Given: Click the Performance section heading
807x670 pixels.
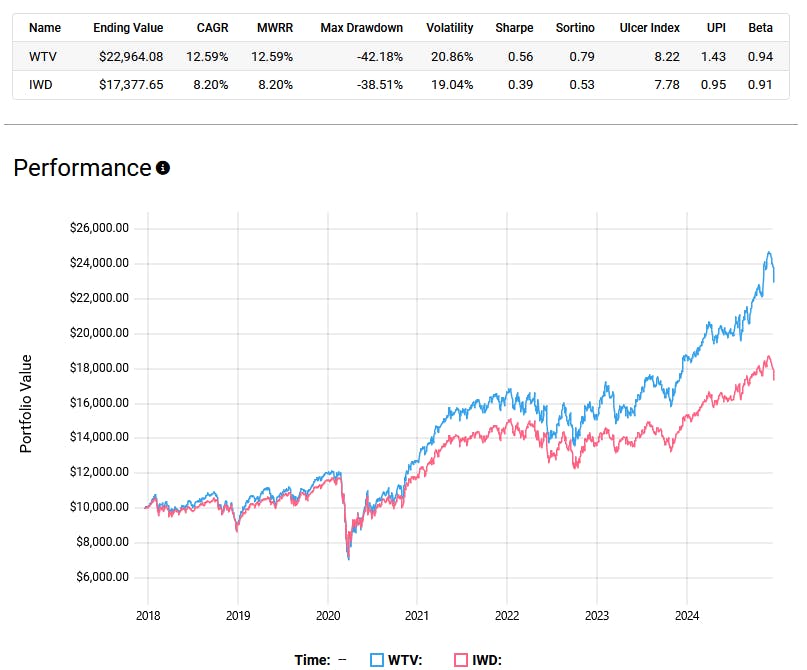Looking at the screenshot, I should coord(82,168).
